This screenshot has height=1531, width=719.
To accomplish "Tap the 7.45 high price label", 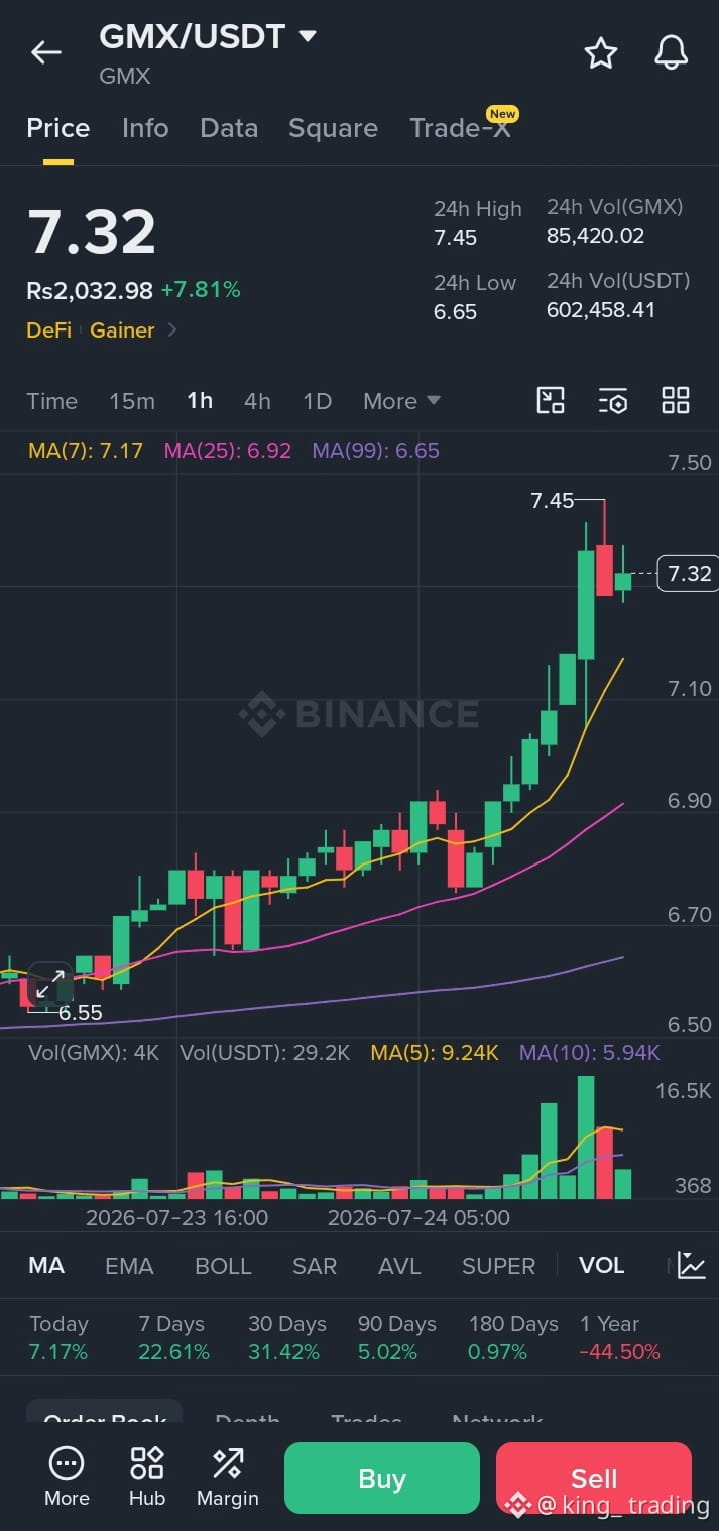I will (552, 501).
